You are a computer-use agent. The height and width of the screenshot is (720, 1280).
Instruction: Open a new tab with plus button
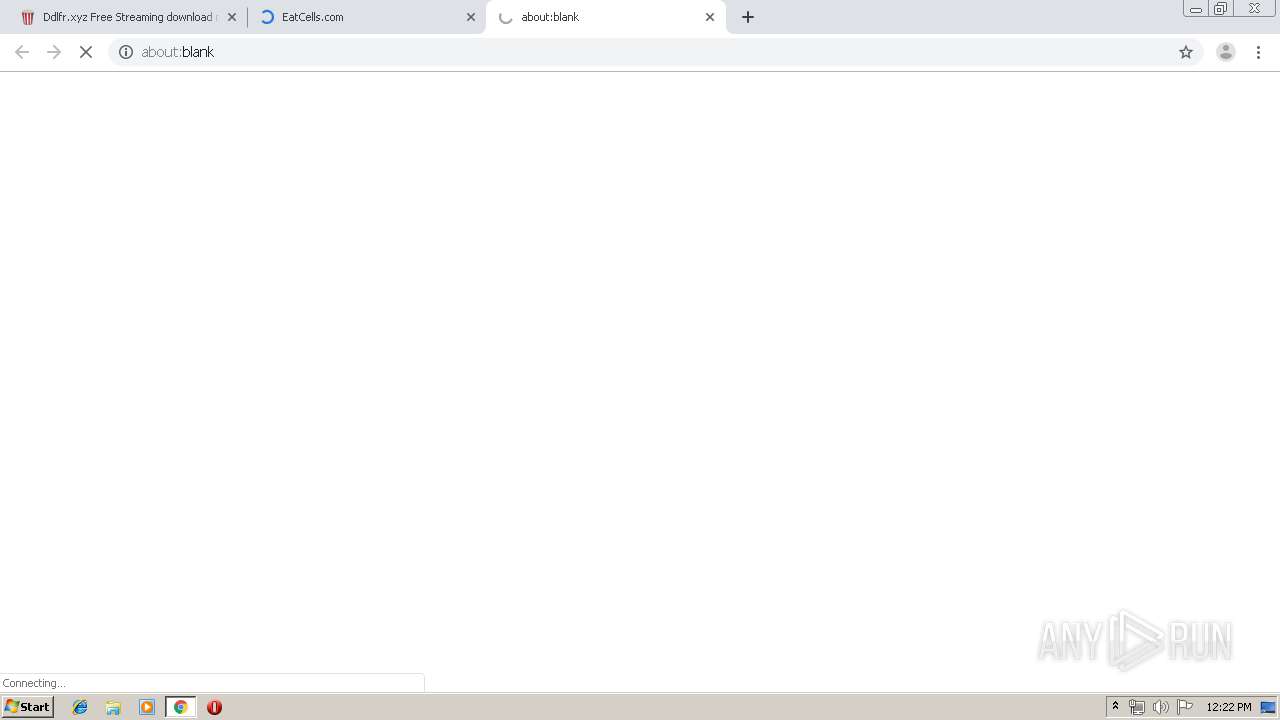pyautogui.click(x=748, y=17)
